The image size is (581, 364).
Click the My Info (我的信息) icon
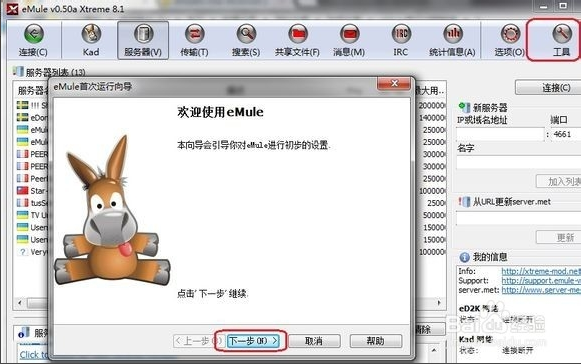[x=464, y=257]
